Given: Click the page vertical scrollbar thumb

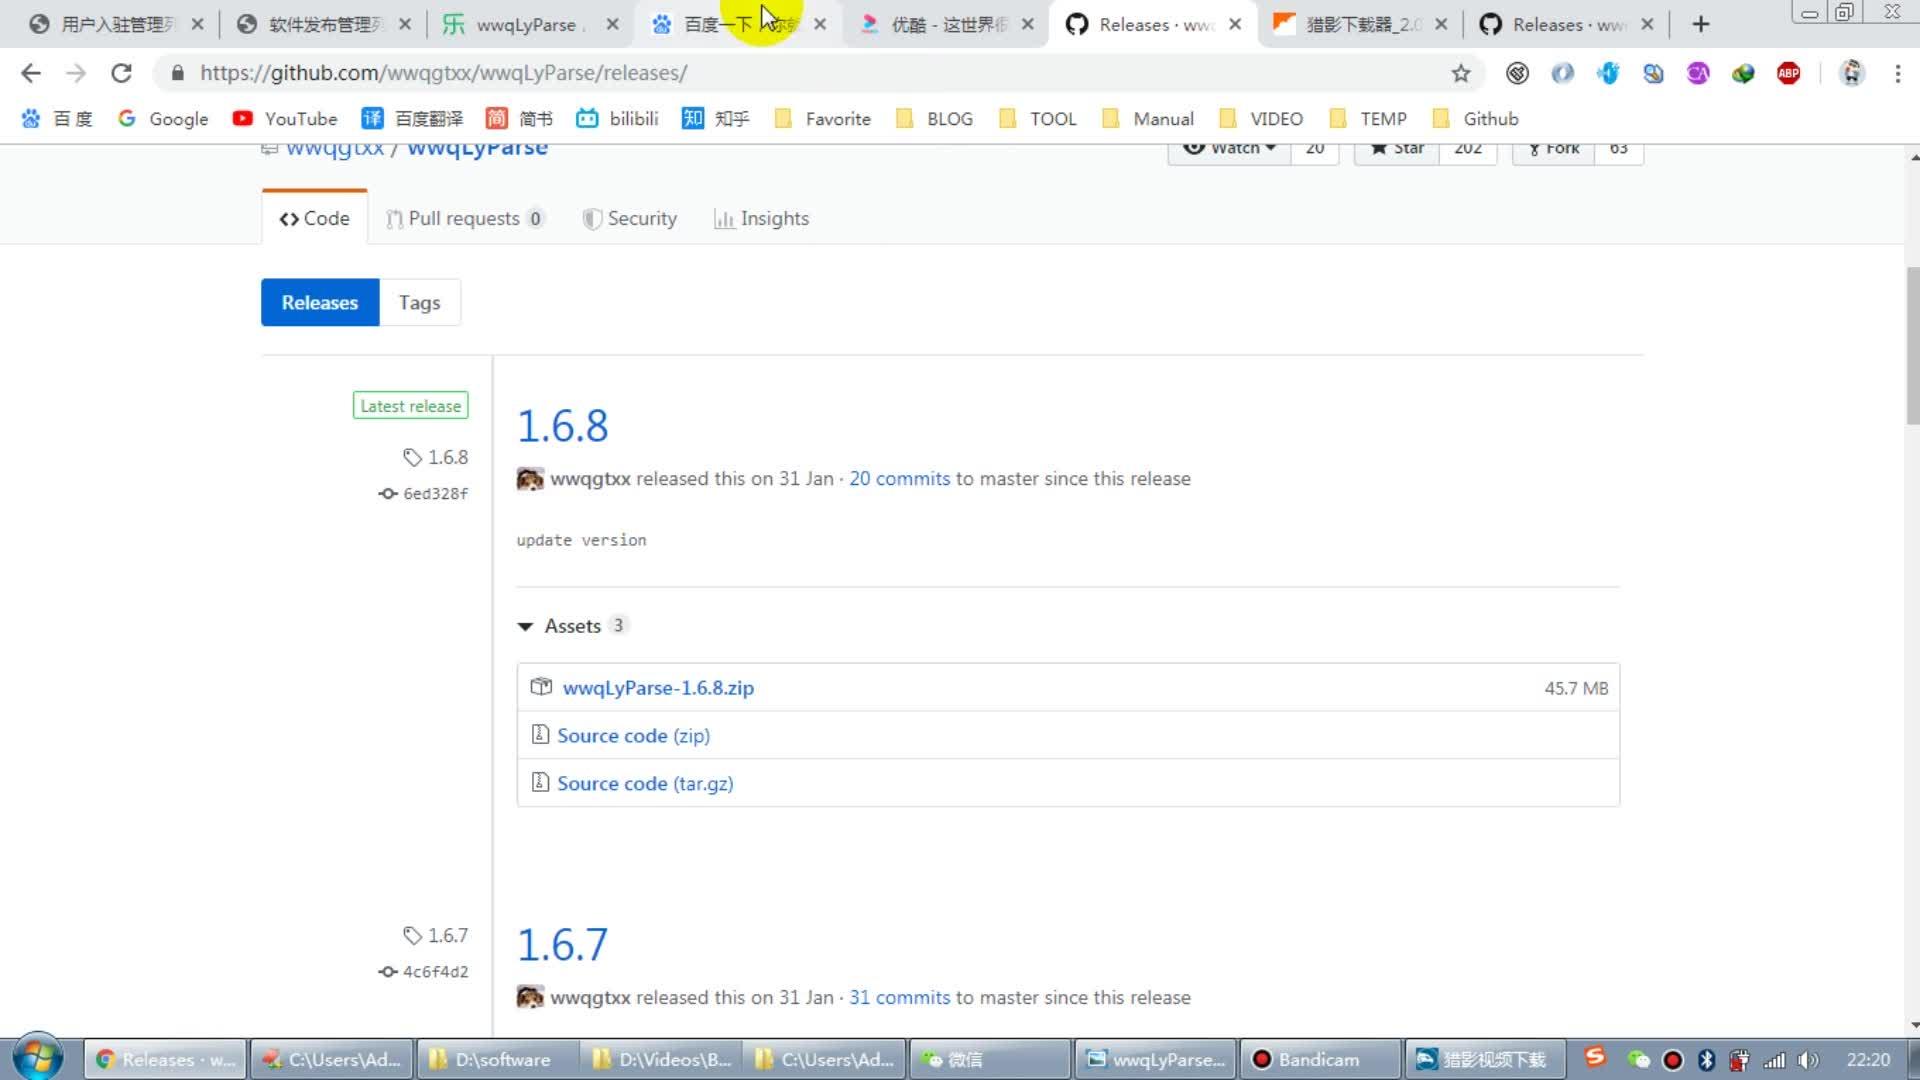Looking at the screenshot, I should 1912,345.
